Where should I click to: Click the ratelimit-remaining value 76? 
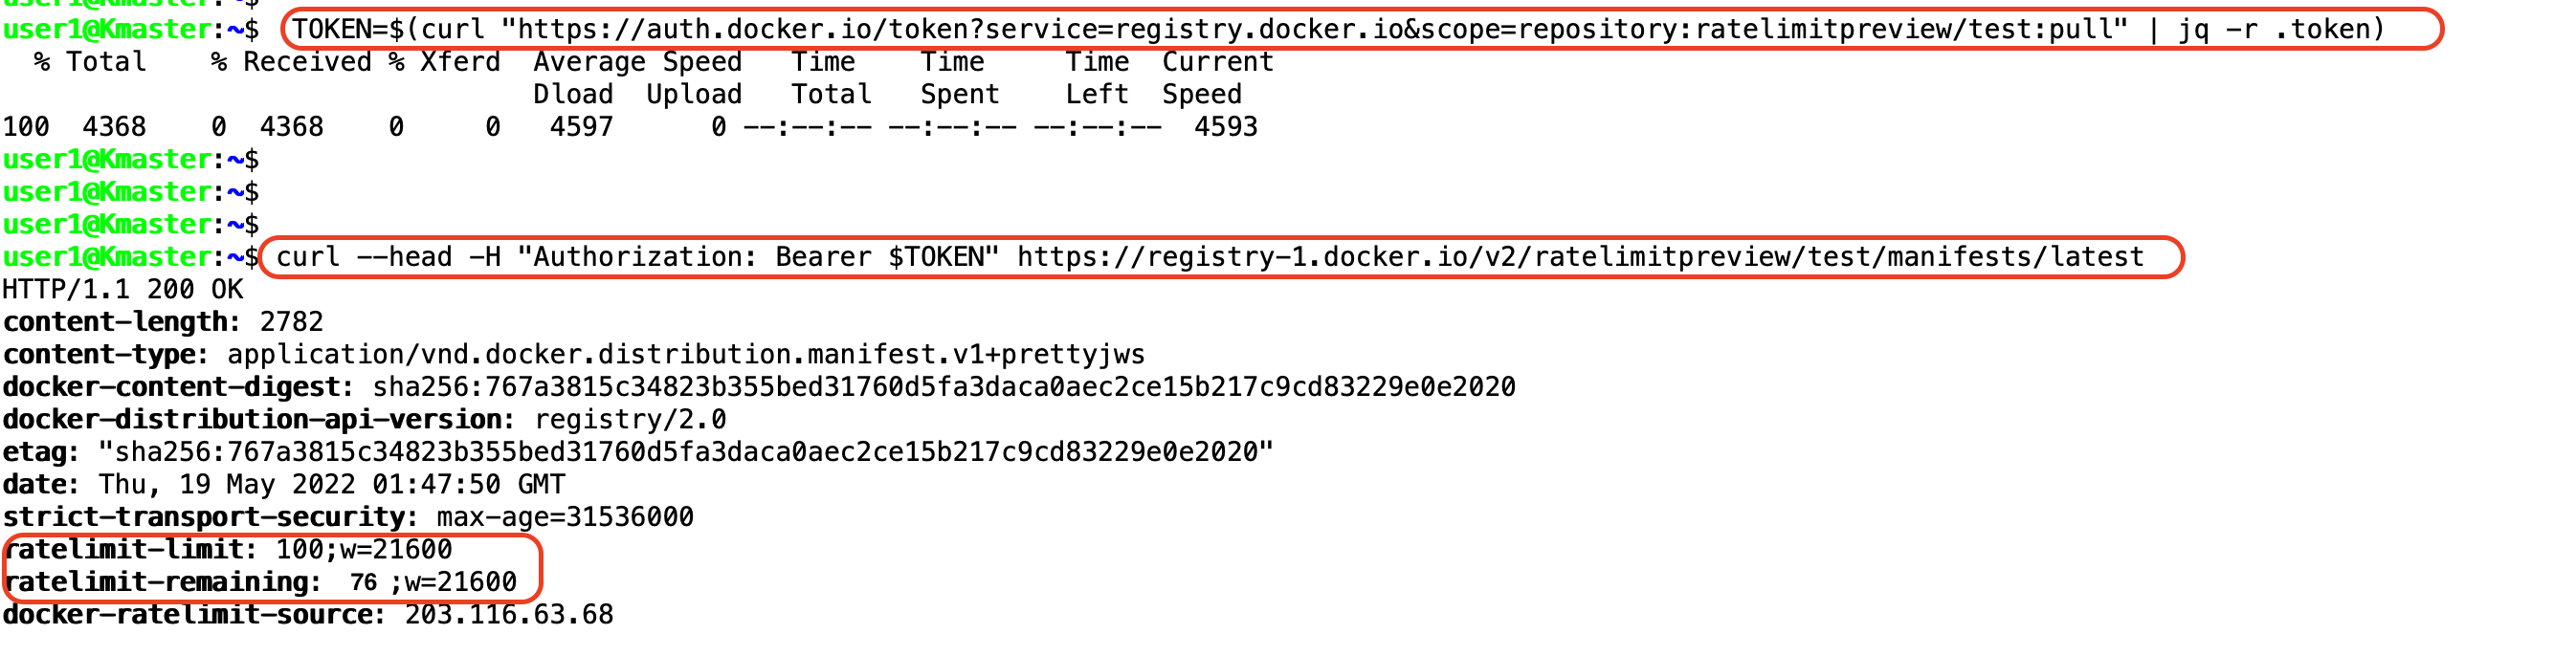(x=363, y=583)
